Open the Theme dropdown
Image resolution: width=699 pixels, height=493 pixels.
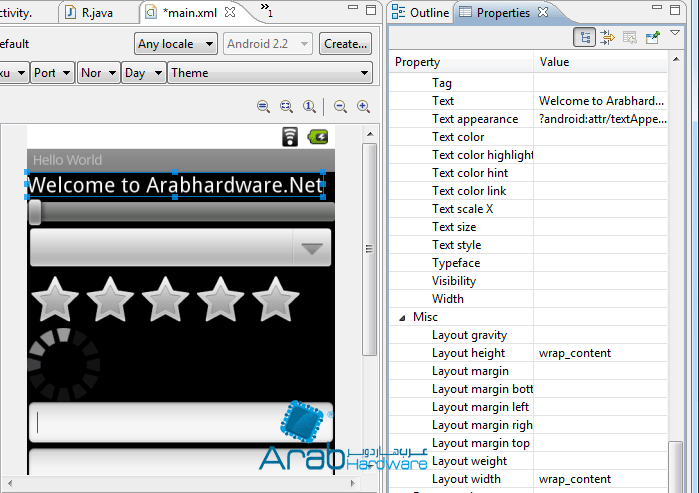(270, 73)
